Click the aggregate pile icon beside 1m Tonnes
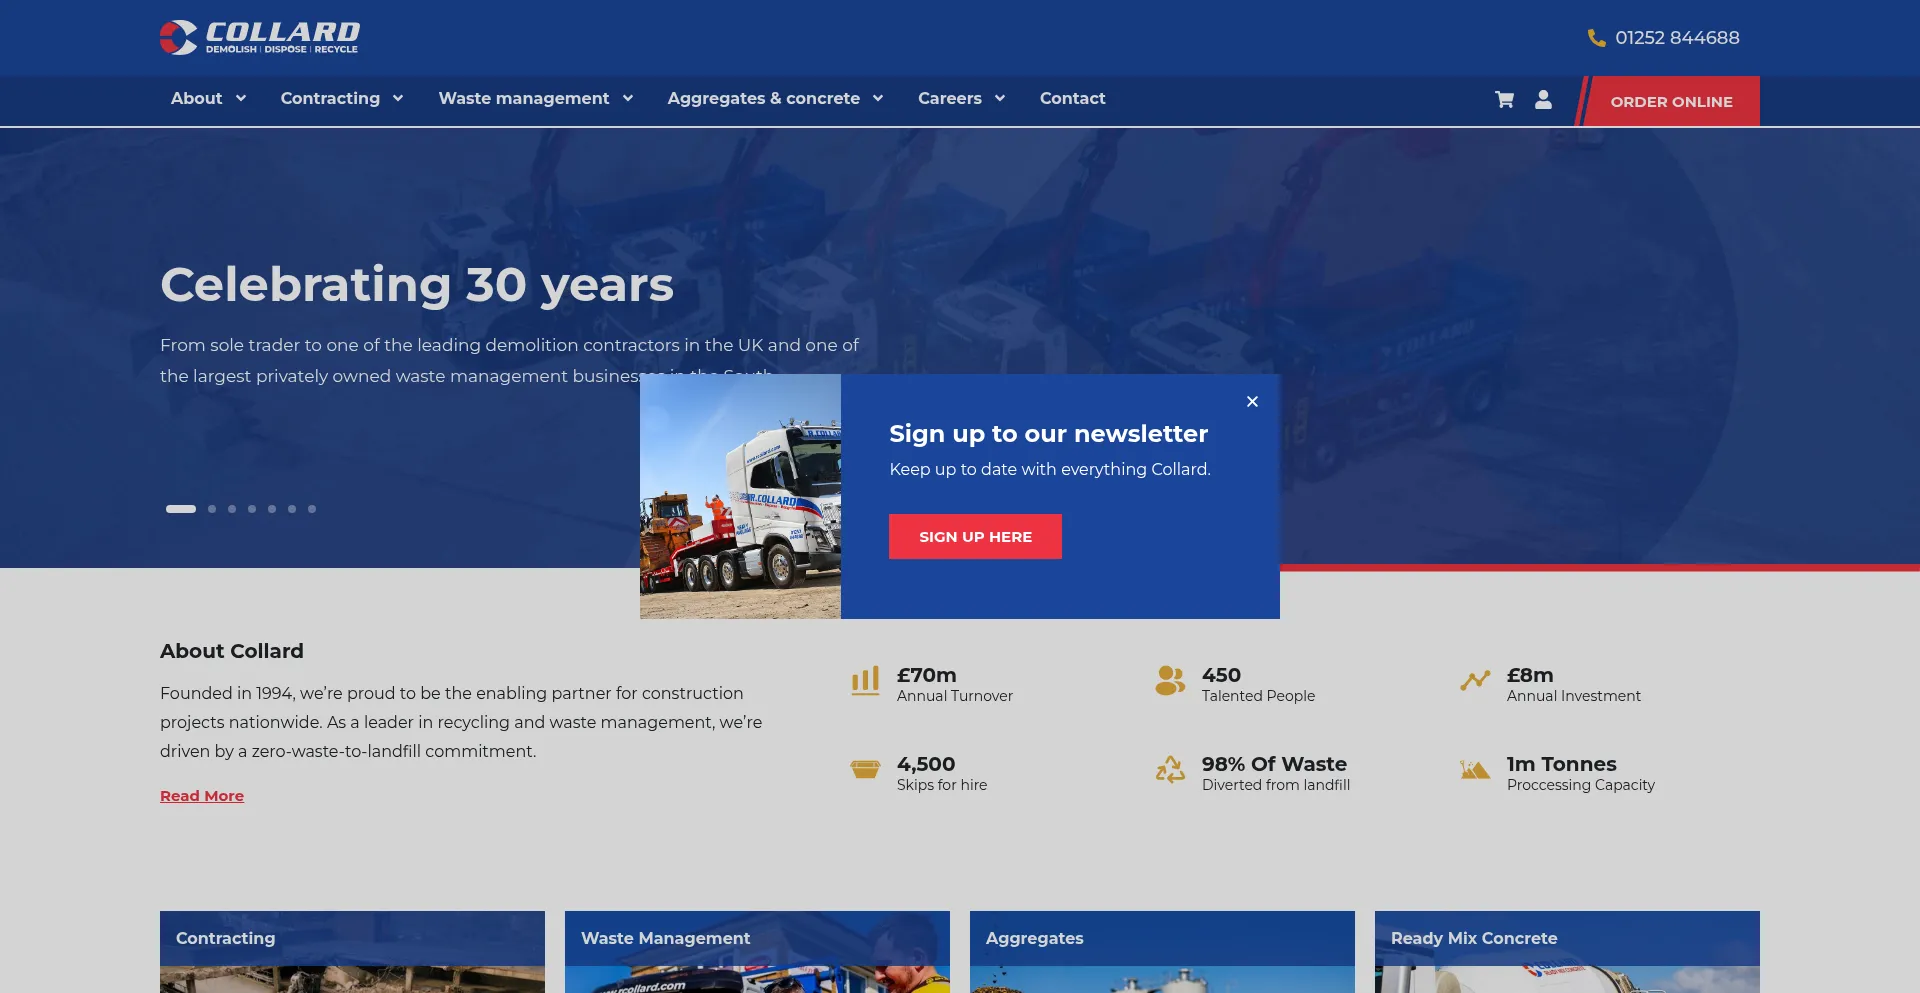The height and width of the screenshot is (993, 1920). point(1475,769)
